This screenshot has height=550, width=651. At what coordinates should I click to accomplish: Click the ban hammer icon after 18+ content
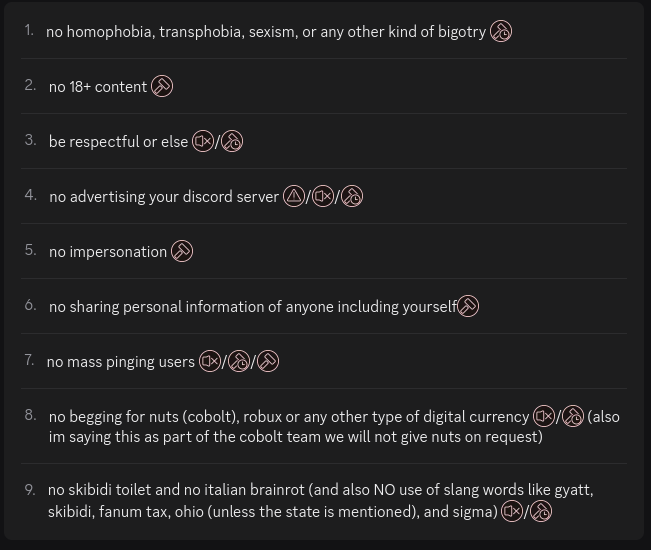tap(162, 86)
